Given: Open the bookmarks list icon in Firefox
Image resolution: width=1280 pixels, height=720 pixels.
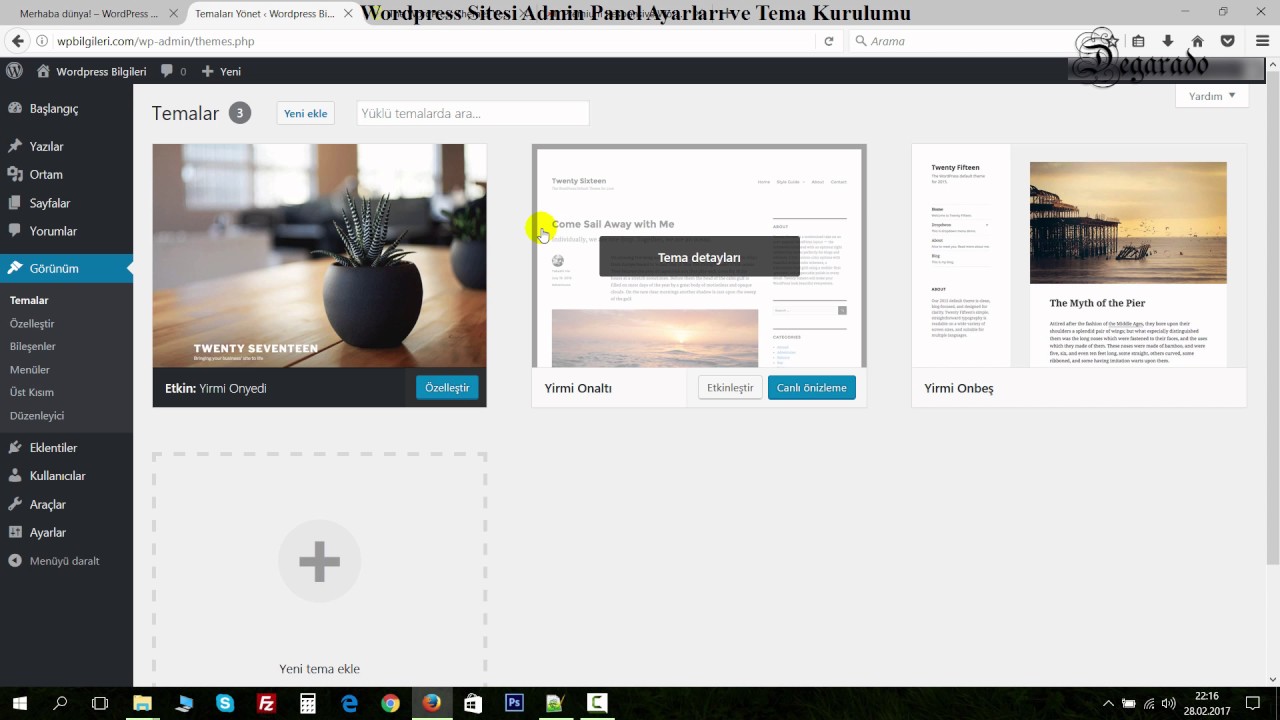Looking at the screenshot, I should coord(1138,41).
